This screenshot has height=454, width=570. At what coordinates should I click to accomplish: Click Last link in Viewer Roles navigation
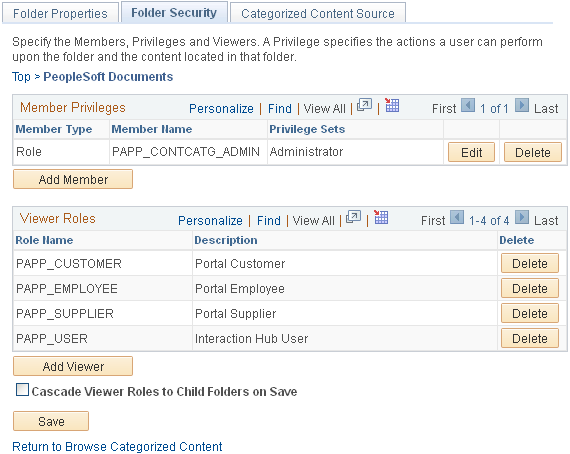point(546,221)
